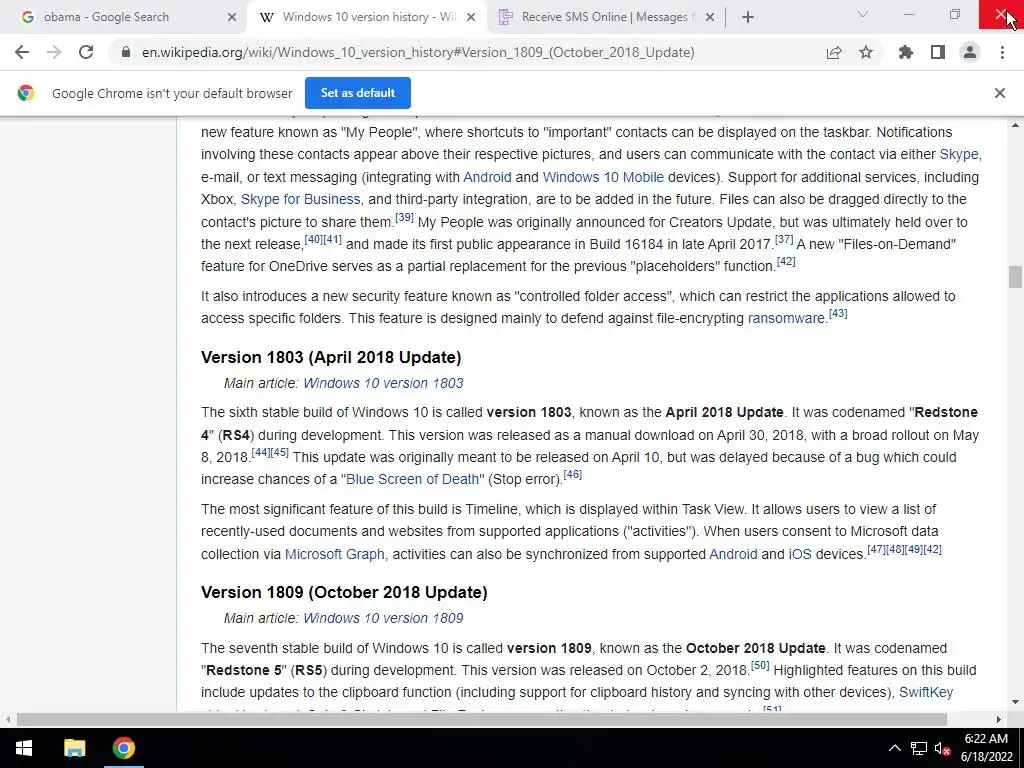Open a new tab with plus button
Viewport: 1024px width, 768px height.
[x=748, y=17]
